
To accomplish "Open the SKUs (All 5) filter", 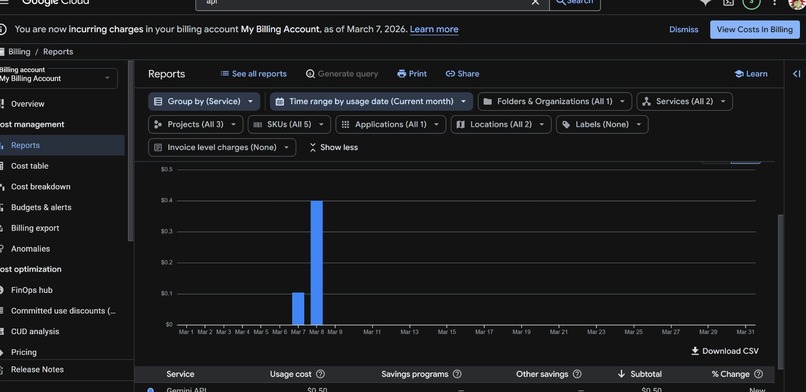I will [289, 124].
